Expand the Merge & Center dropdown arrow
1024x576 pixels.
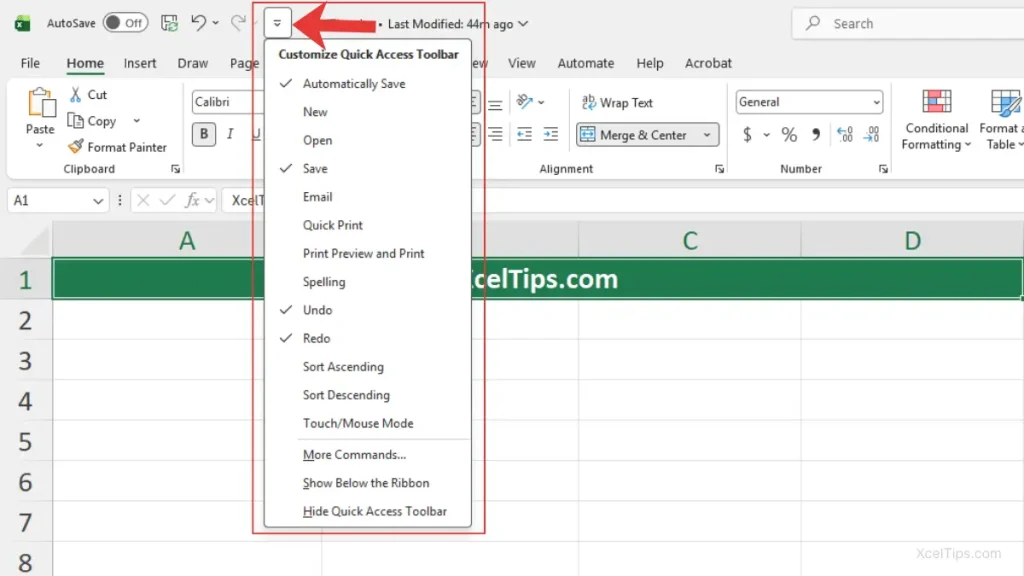(705, 133)
